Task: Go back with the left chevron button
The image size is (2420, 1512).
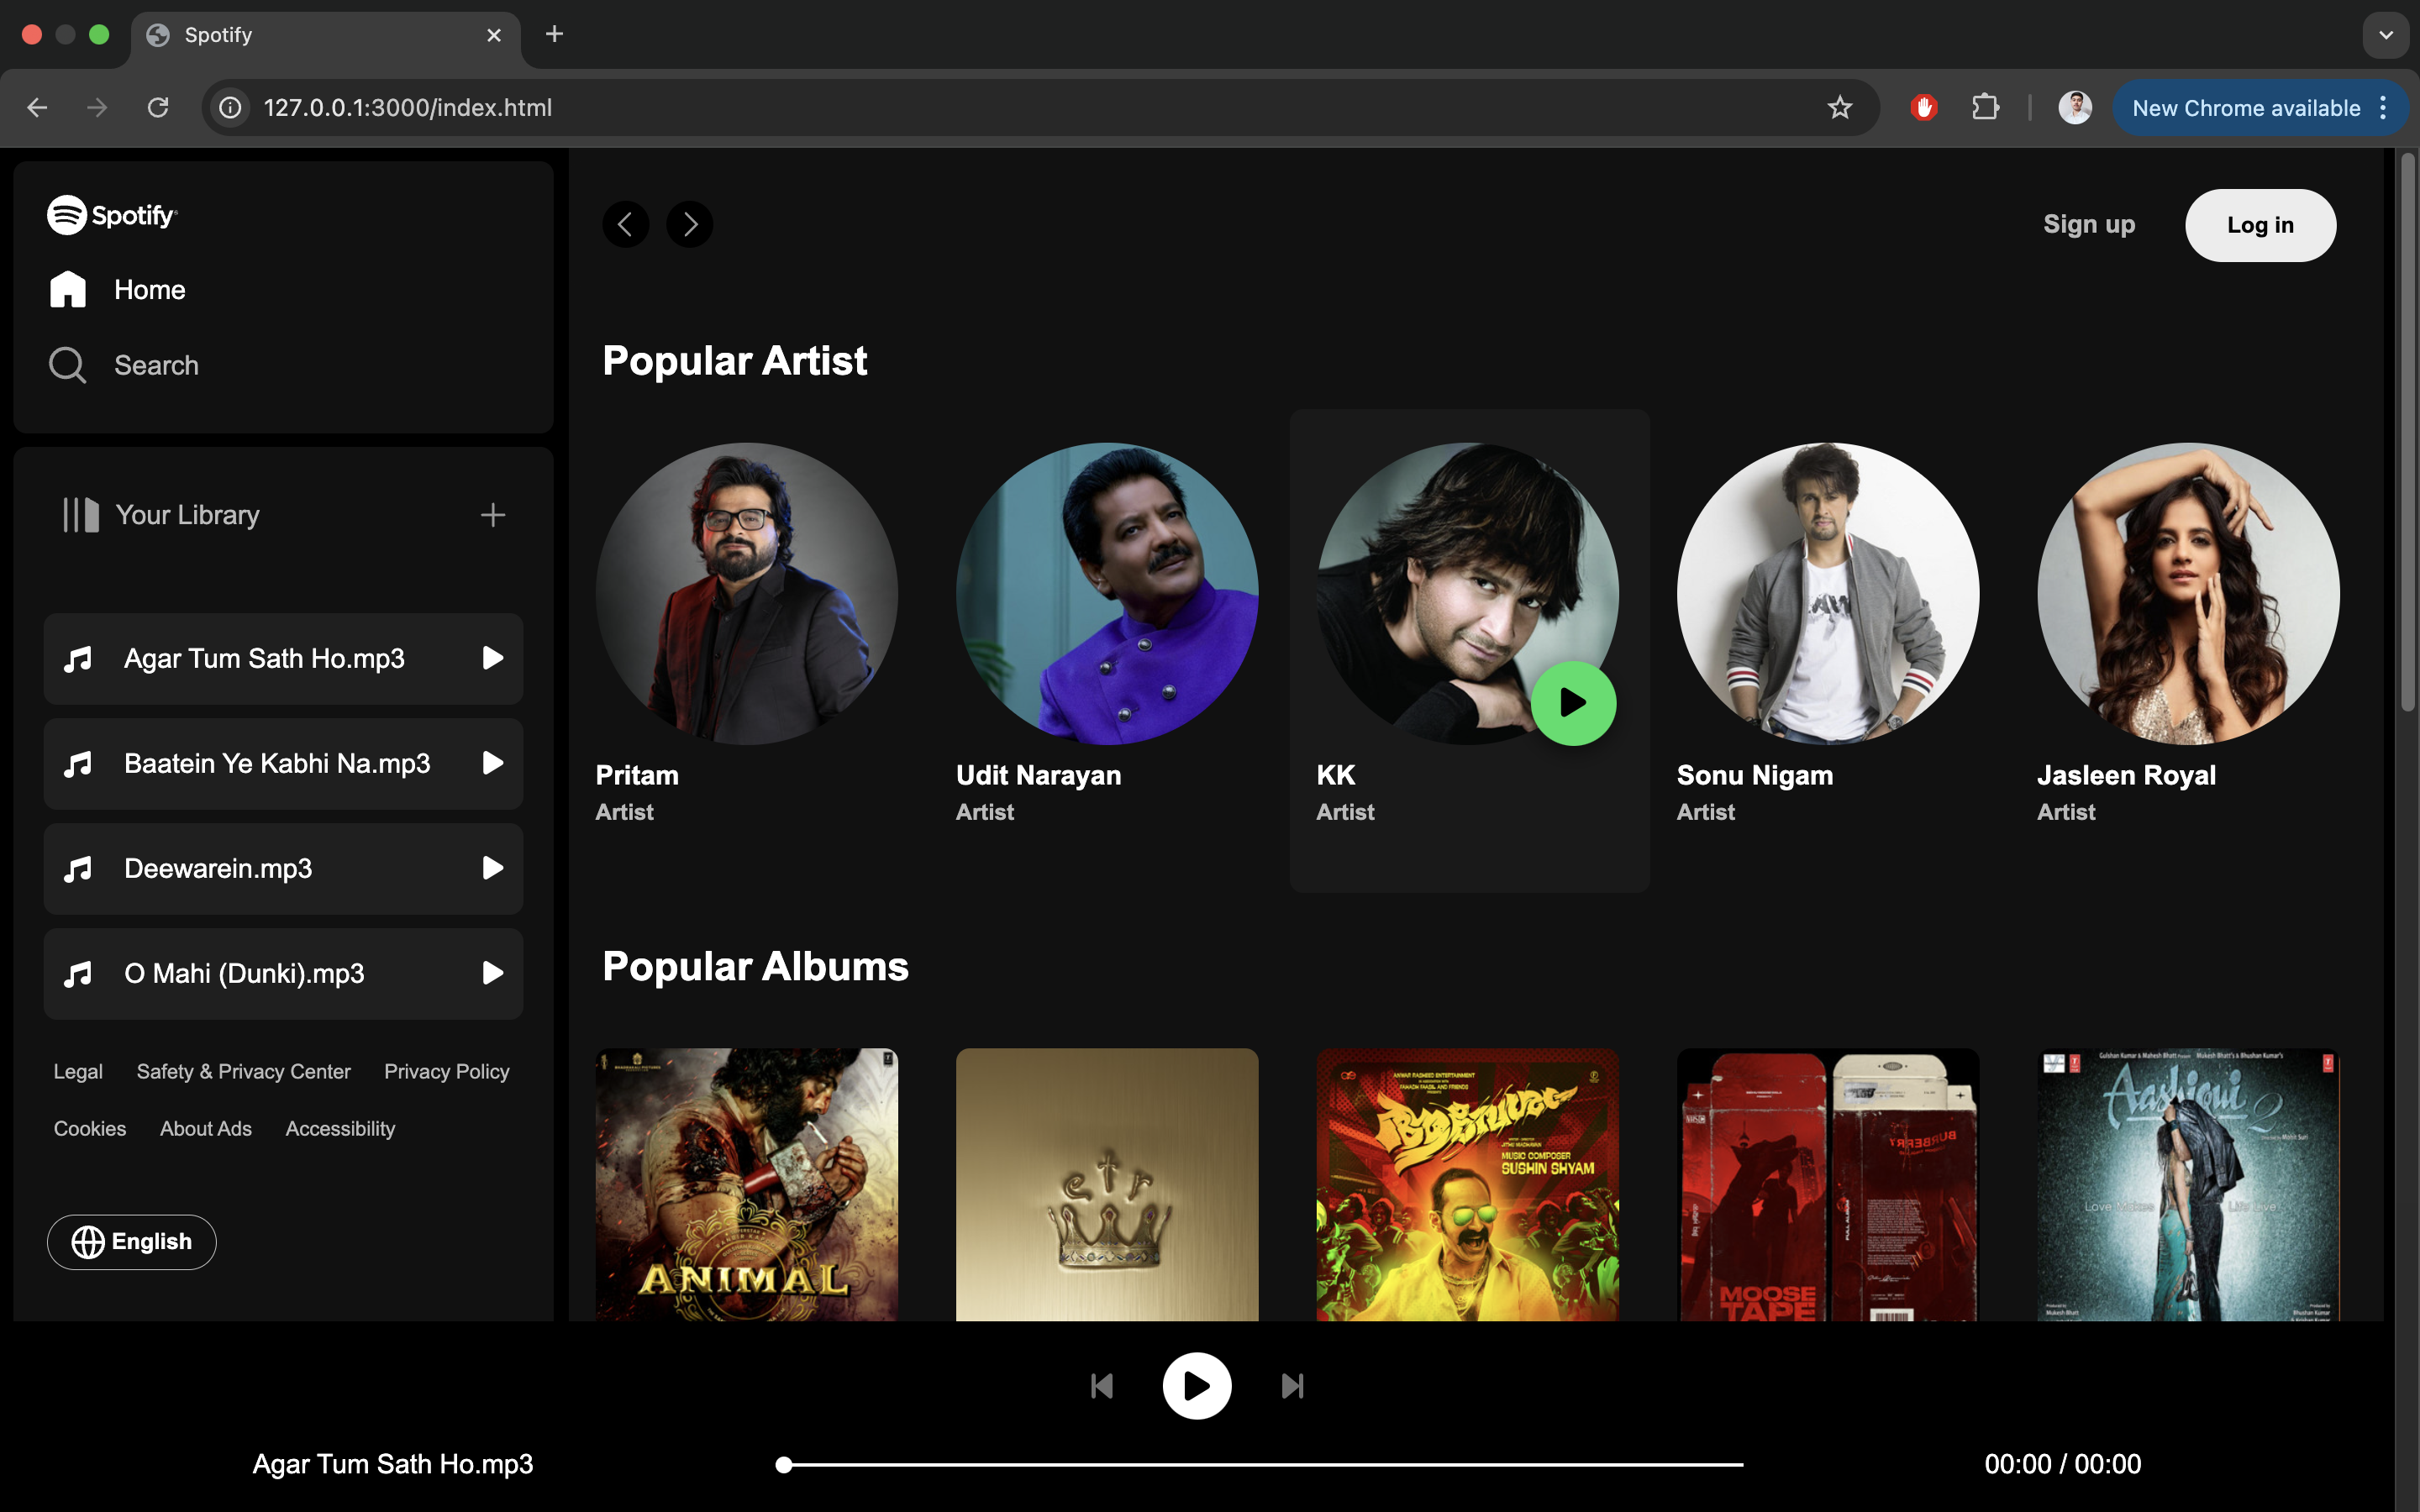Action: 626,224
